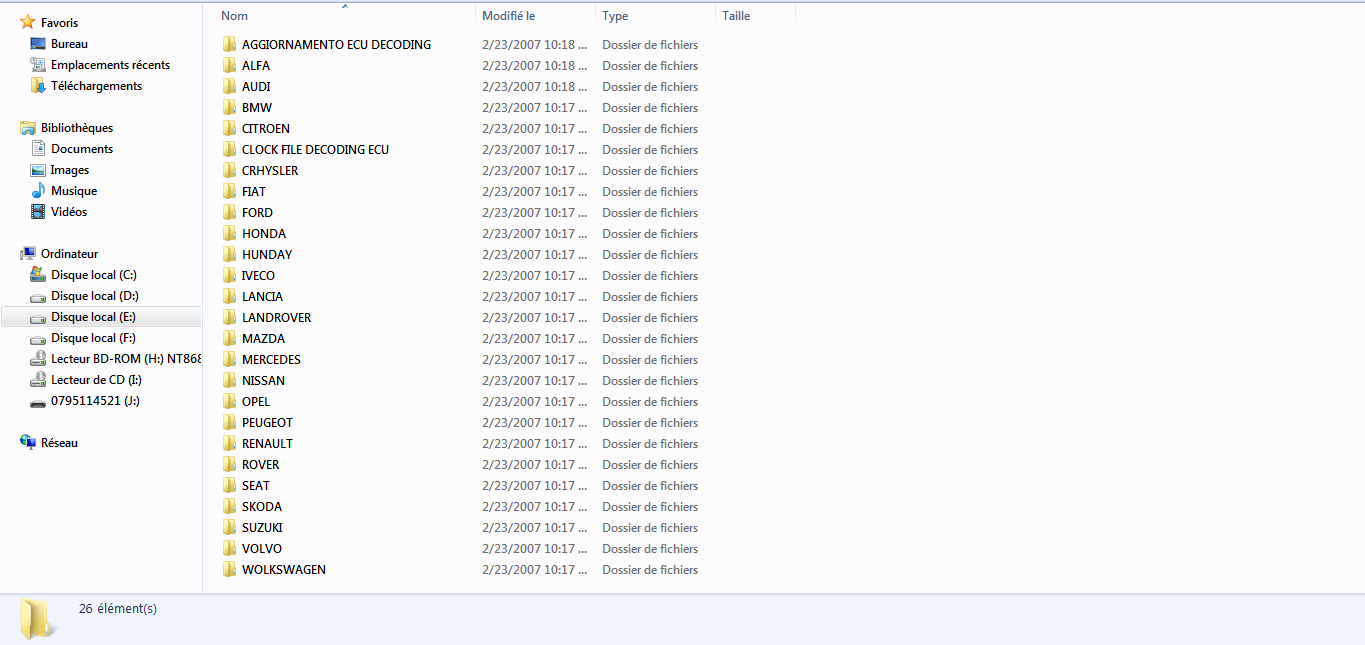This screenshot has height=645, width=1365.
Task: Click the CITROEN folder icon
Action: (x=229, y=128)
